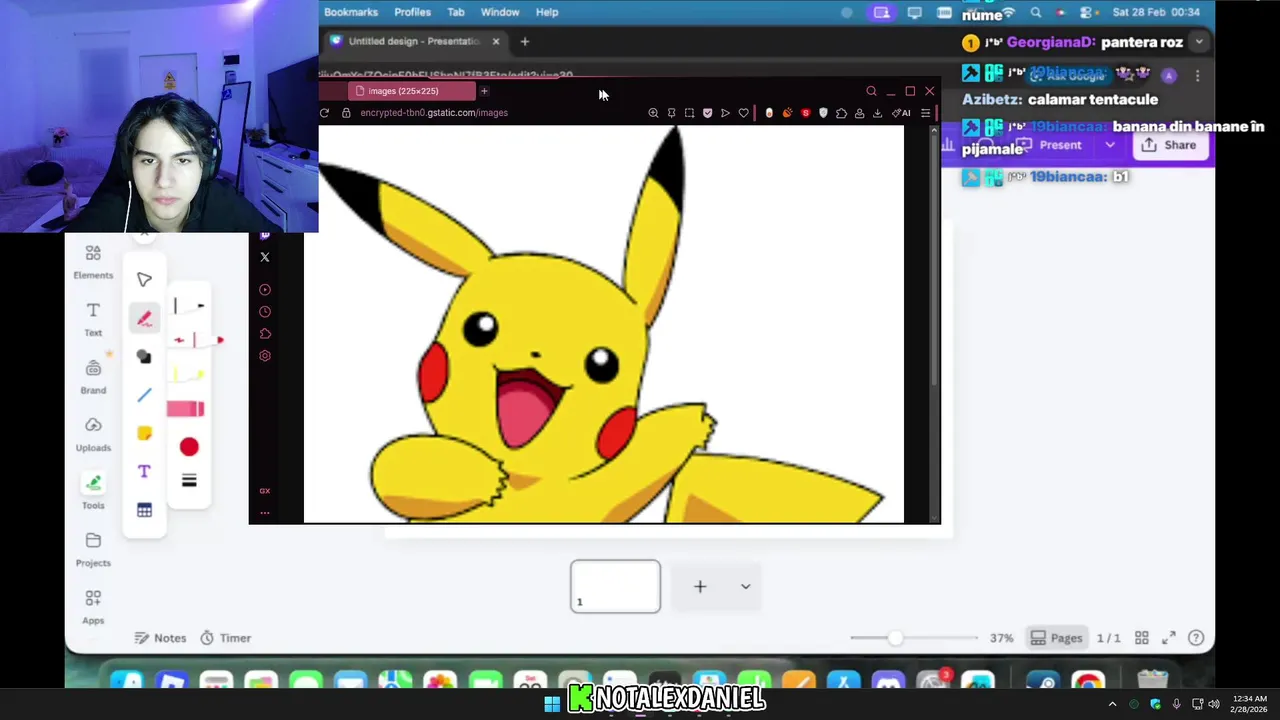Open the Tab menu
The height and width of the screenshot is (720, 1280).
point(456,12)
